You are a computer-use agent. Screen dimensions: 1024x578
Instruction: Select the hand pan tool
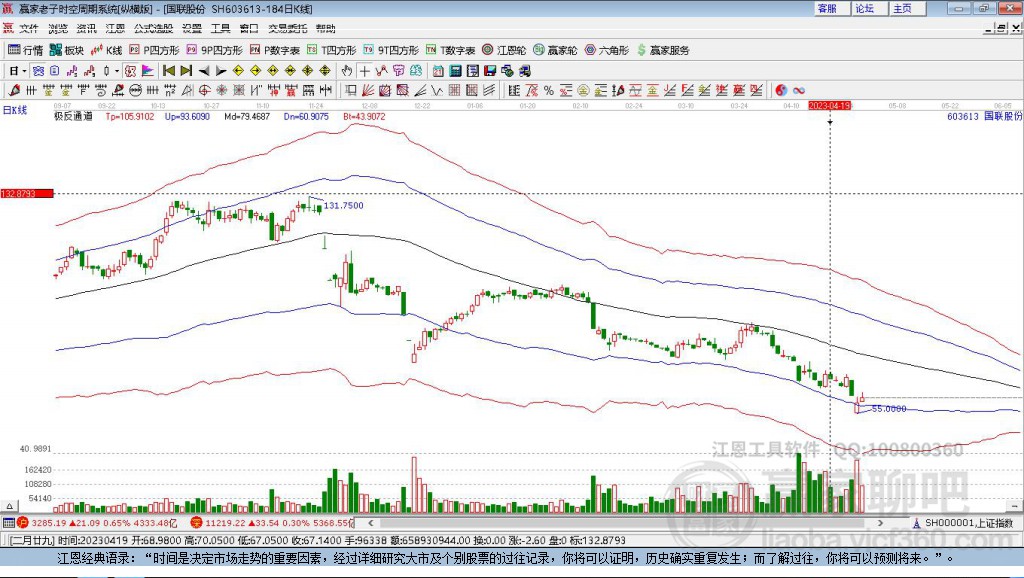tap(347, 71)
